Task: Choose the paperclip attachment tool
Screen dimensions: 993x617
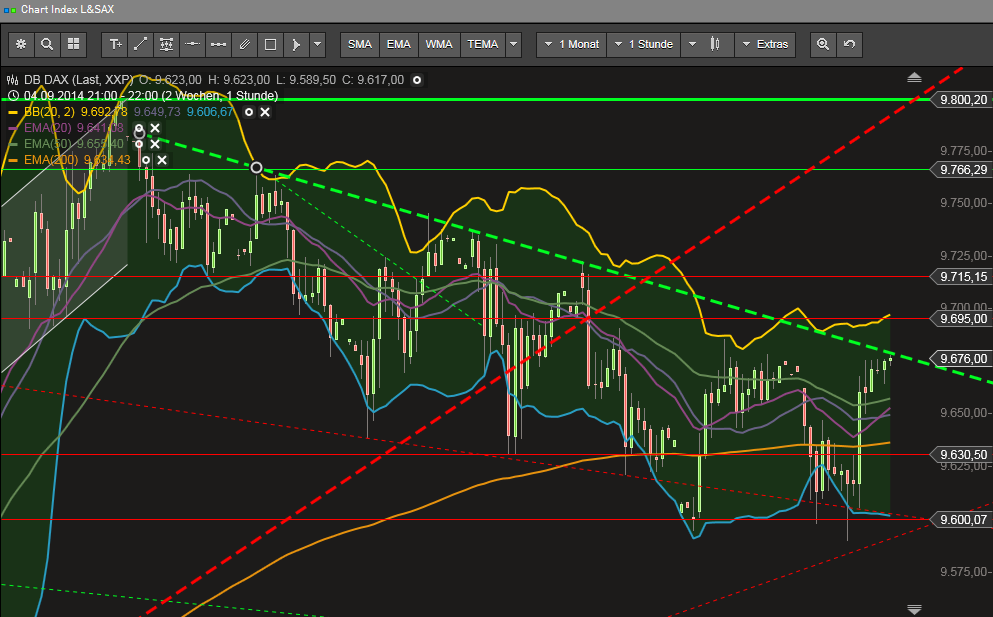Action: 244,44
